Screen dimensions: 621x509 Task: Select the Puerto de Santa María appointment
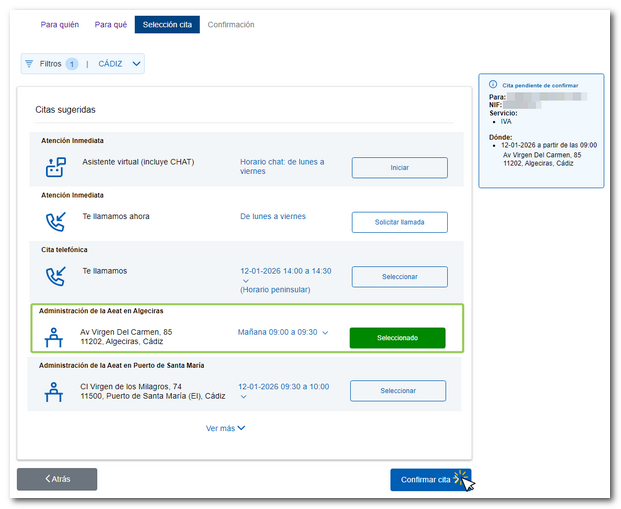(398, 391)
